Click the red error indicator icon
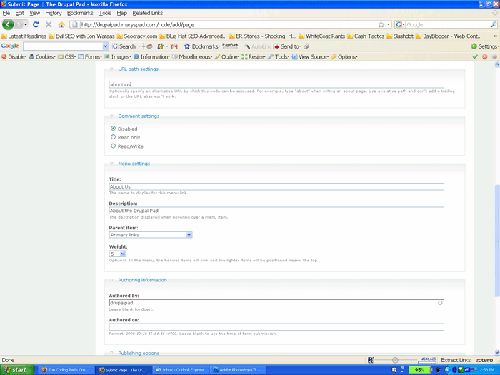 (485, 57)
